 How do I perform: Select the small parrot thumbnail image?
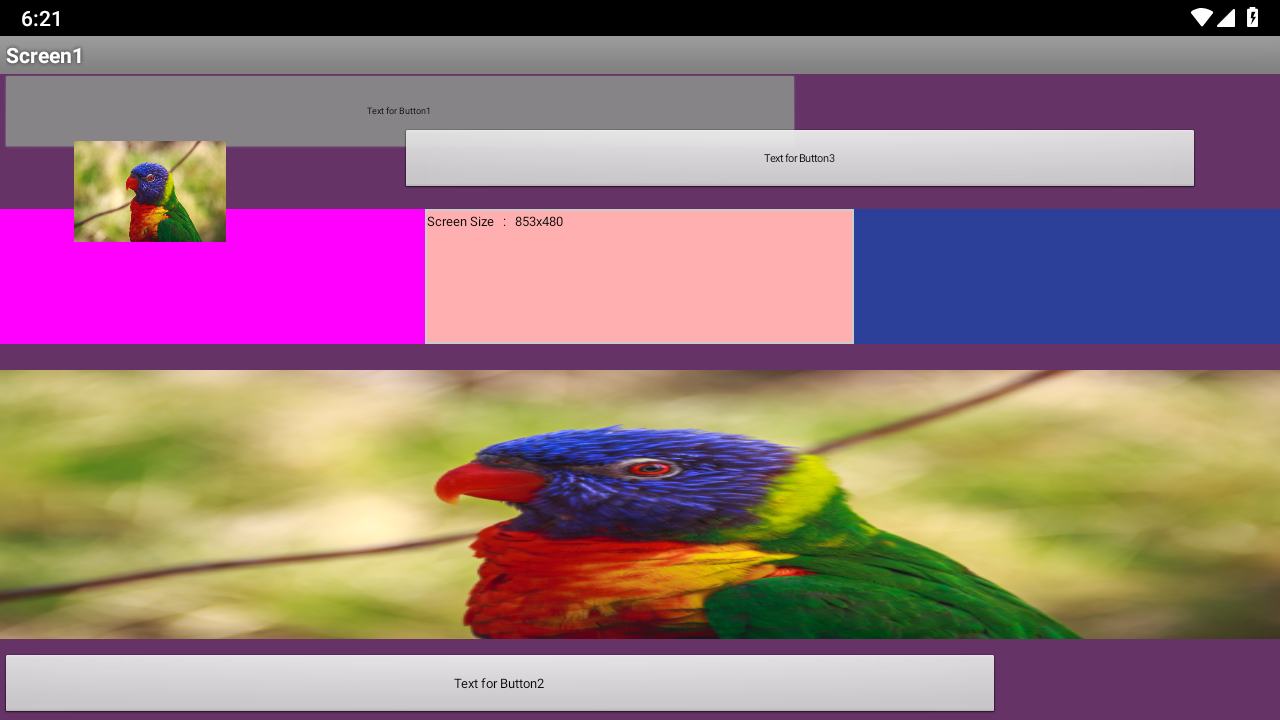click(x=150, y=191)
